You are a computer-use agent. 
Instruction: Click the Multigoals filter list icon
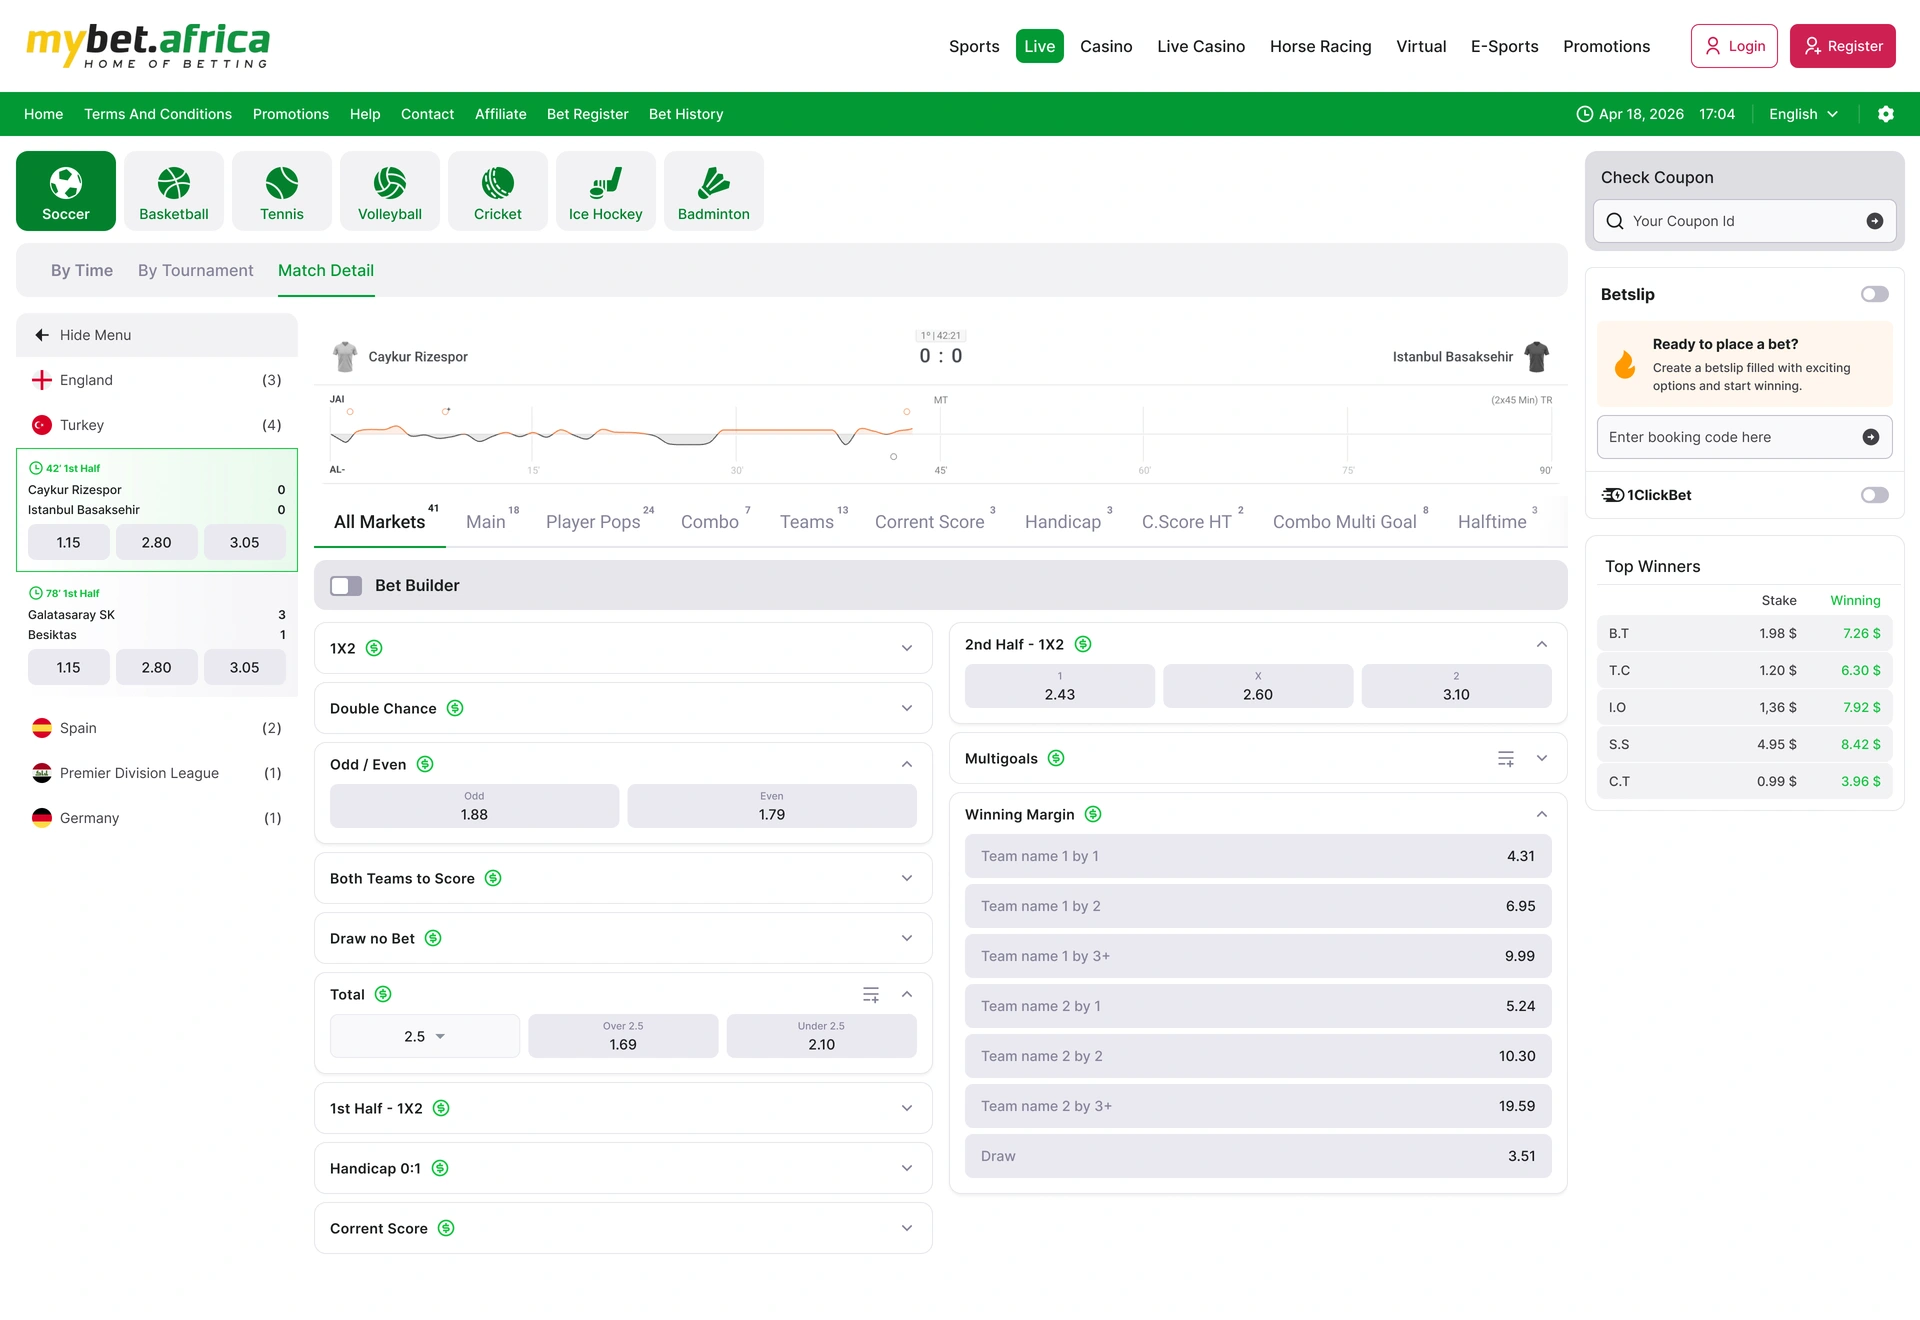click(x=1506, y=758)
